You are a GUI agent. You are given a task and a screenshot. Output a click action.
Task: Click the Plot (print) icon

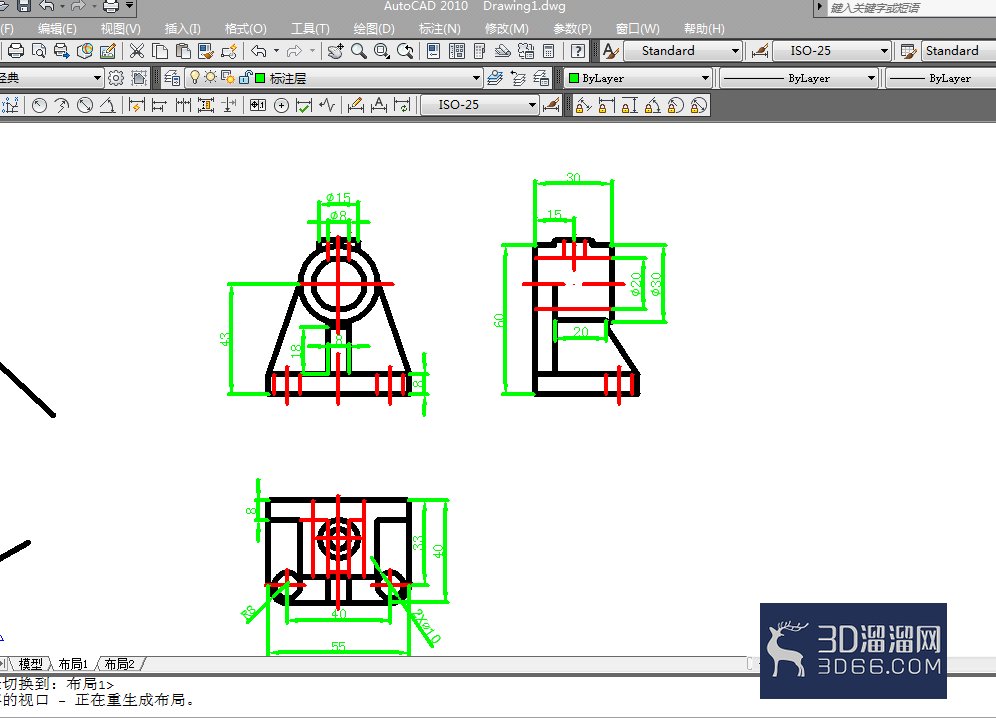pos(16,51)
